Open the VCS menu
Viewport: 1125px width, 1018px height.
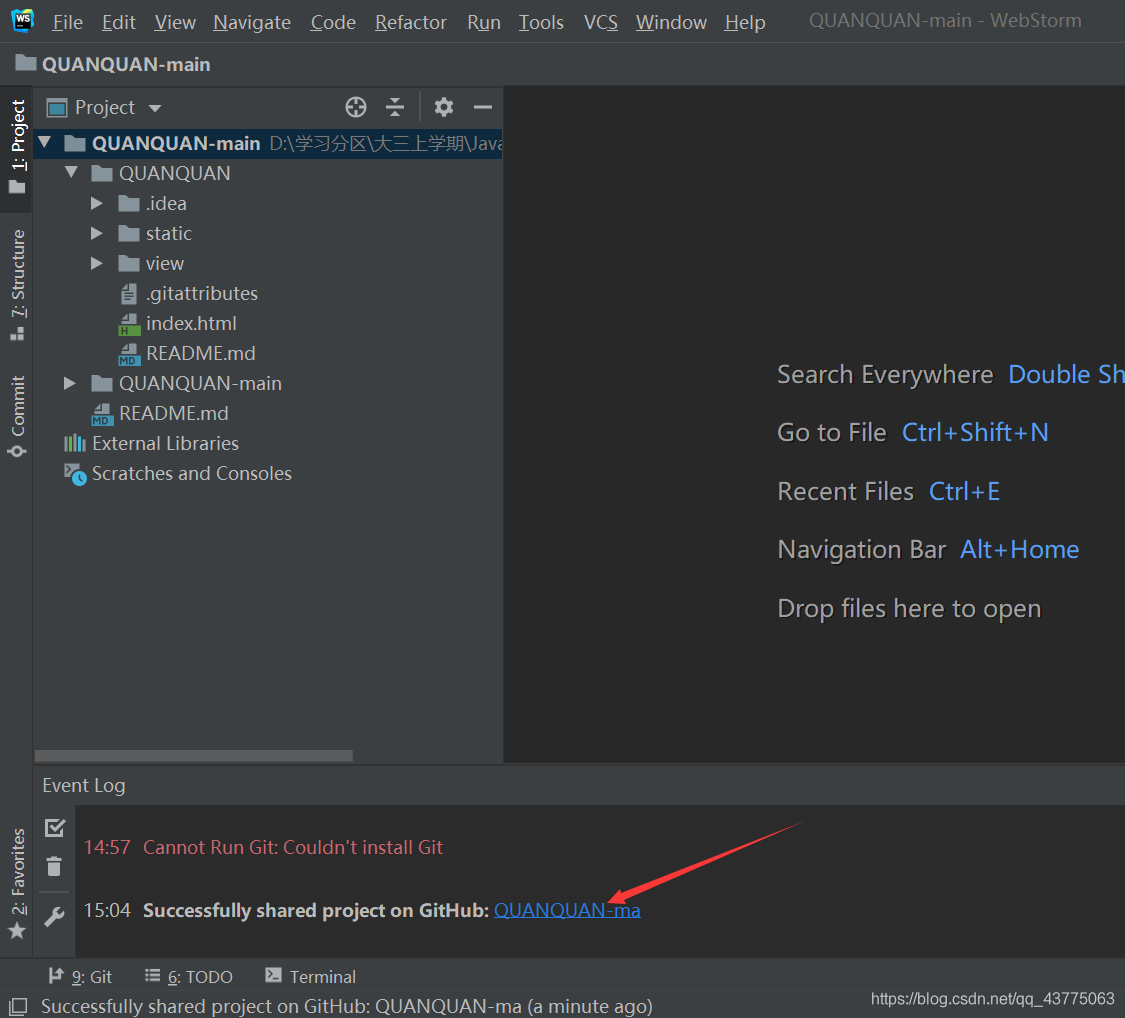tap(601, 22)
